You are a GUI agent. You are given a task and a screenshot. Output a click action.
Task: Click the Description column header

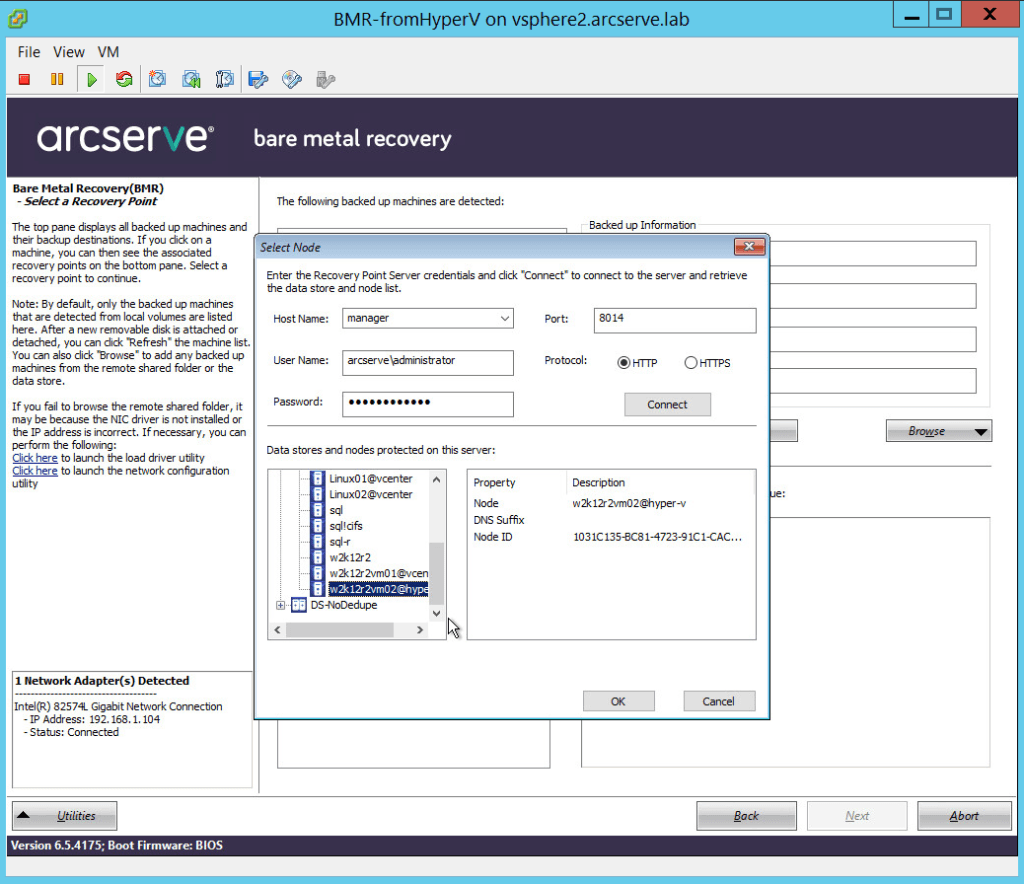tap(598, 482)
